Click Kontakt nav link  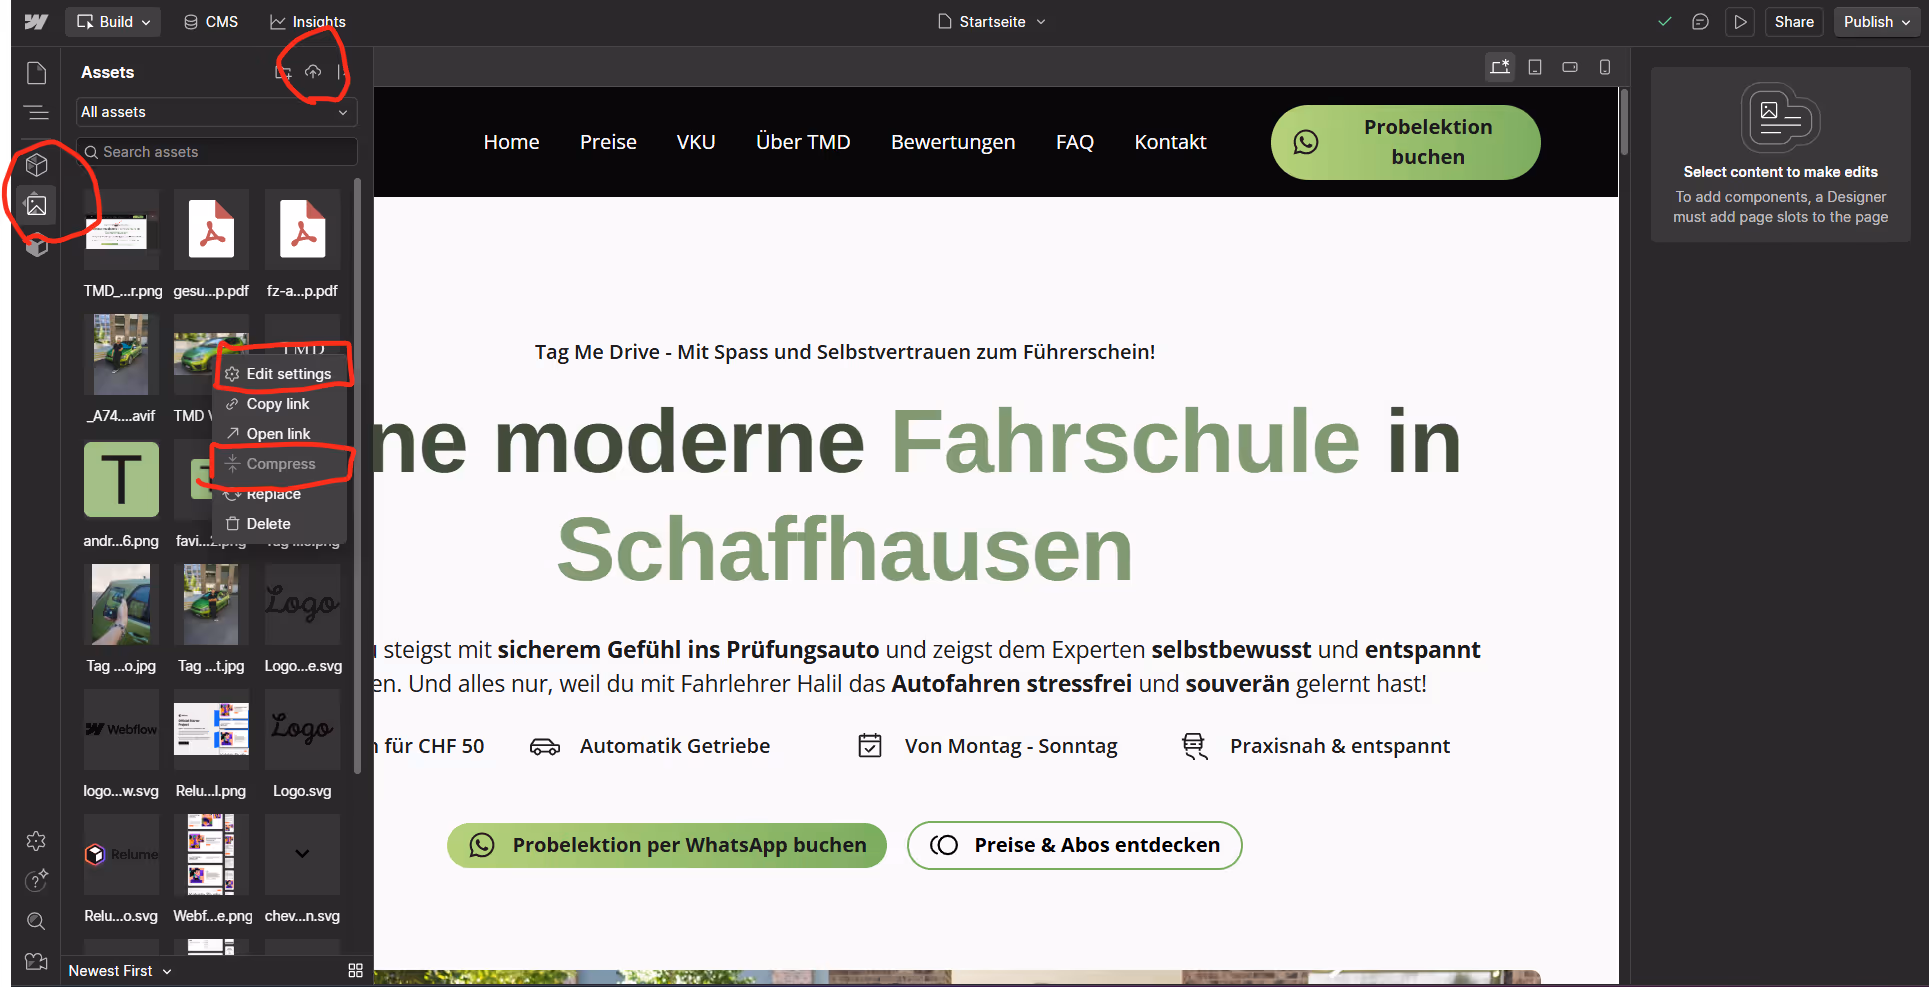[1170, 142]
